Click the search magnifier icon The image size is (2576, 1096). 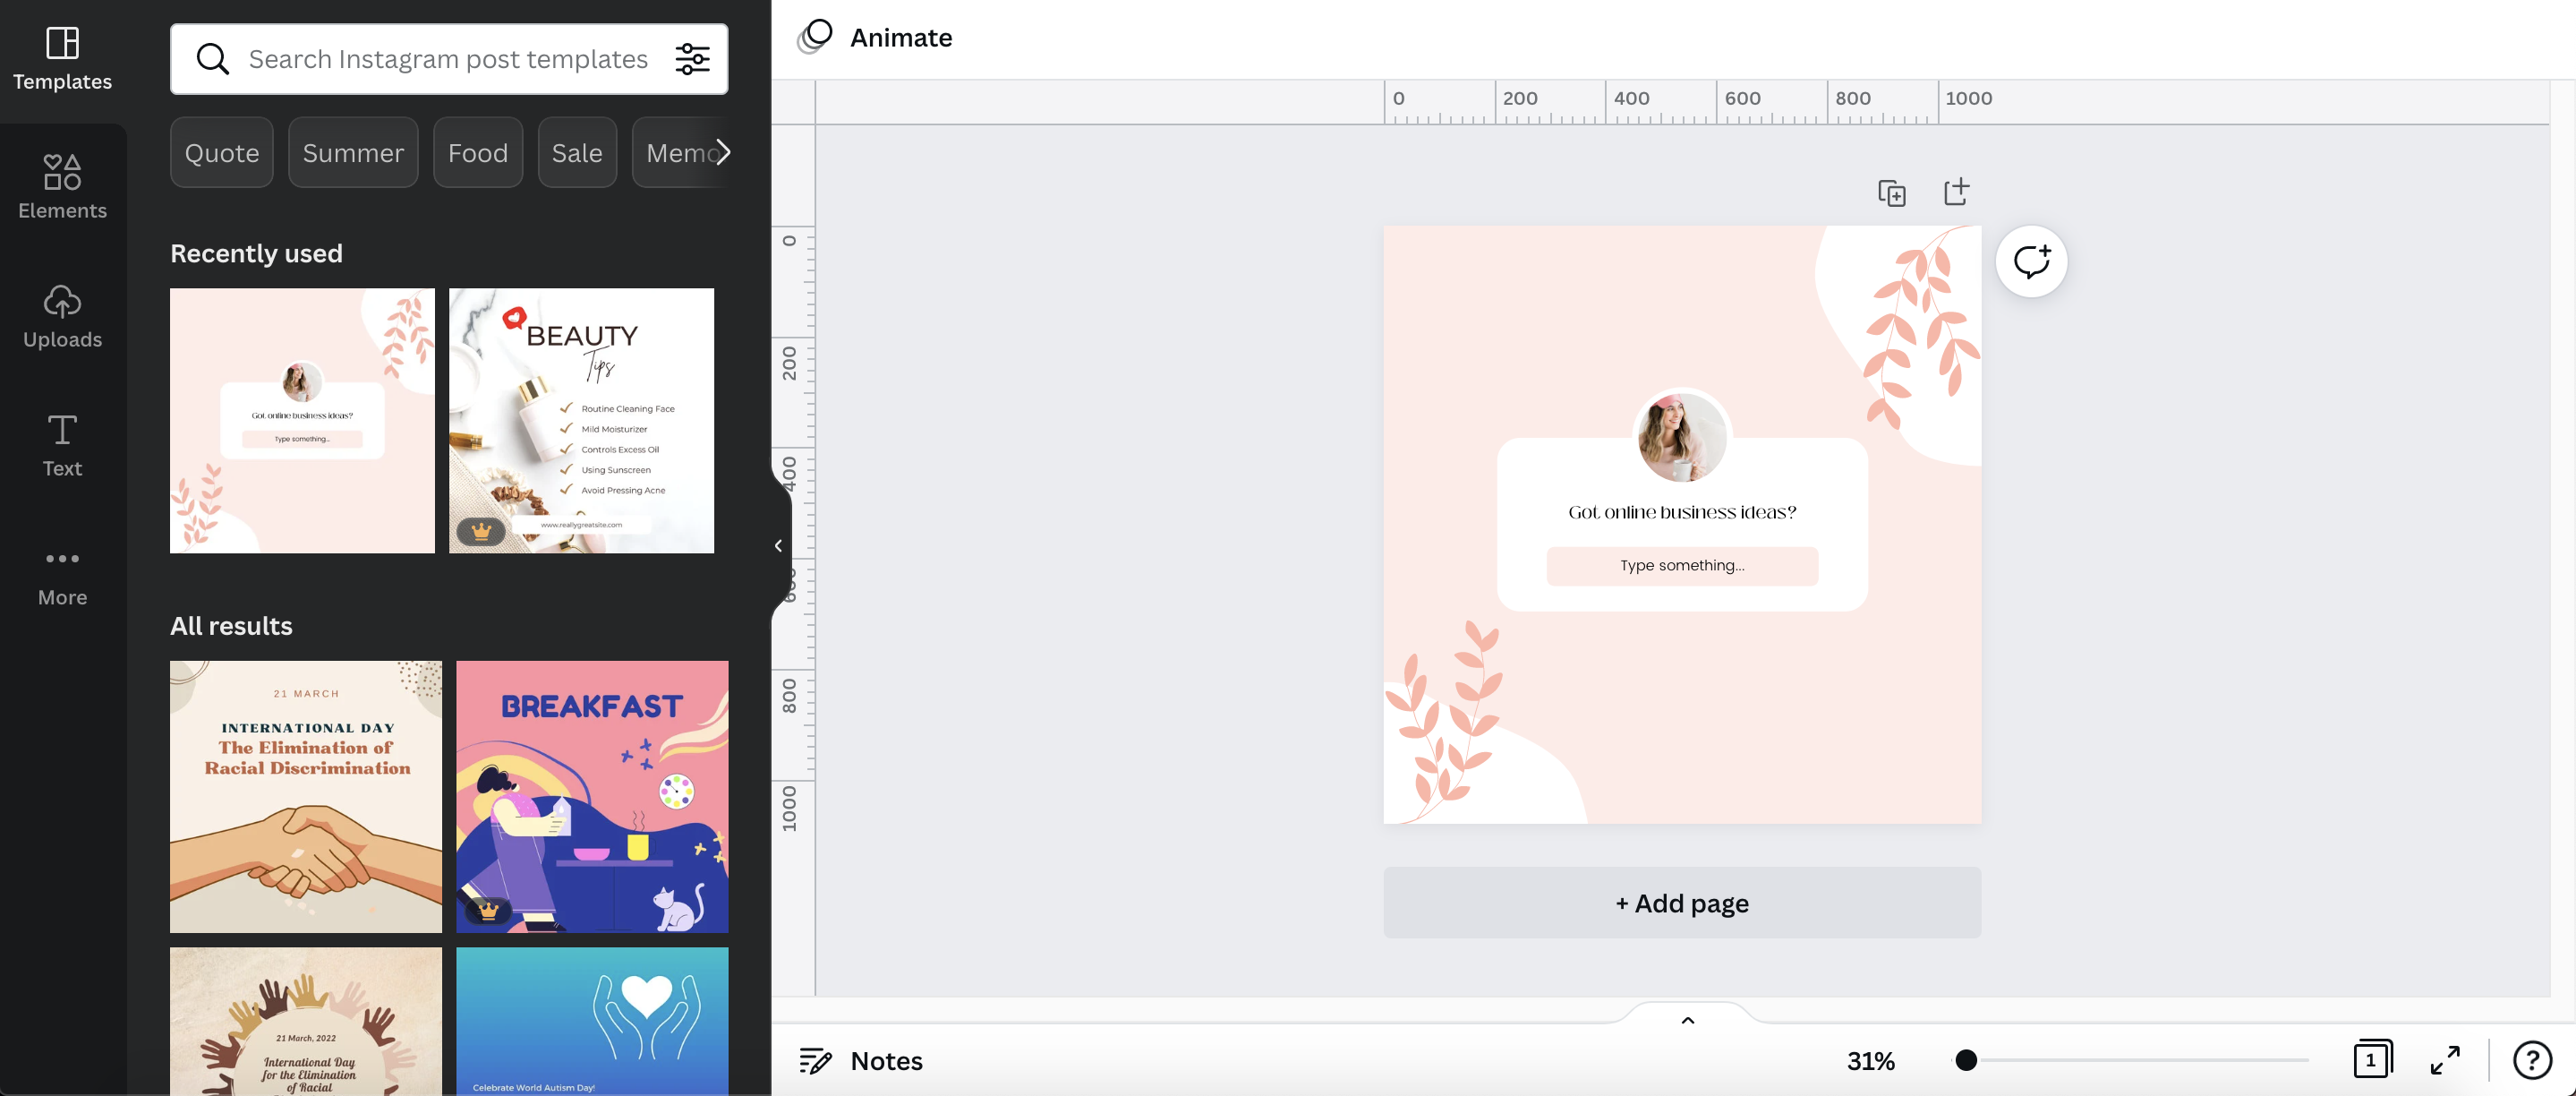tap(212, 59)
